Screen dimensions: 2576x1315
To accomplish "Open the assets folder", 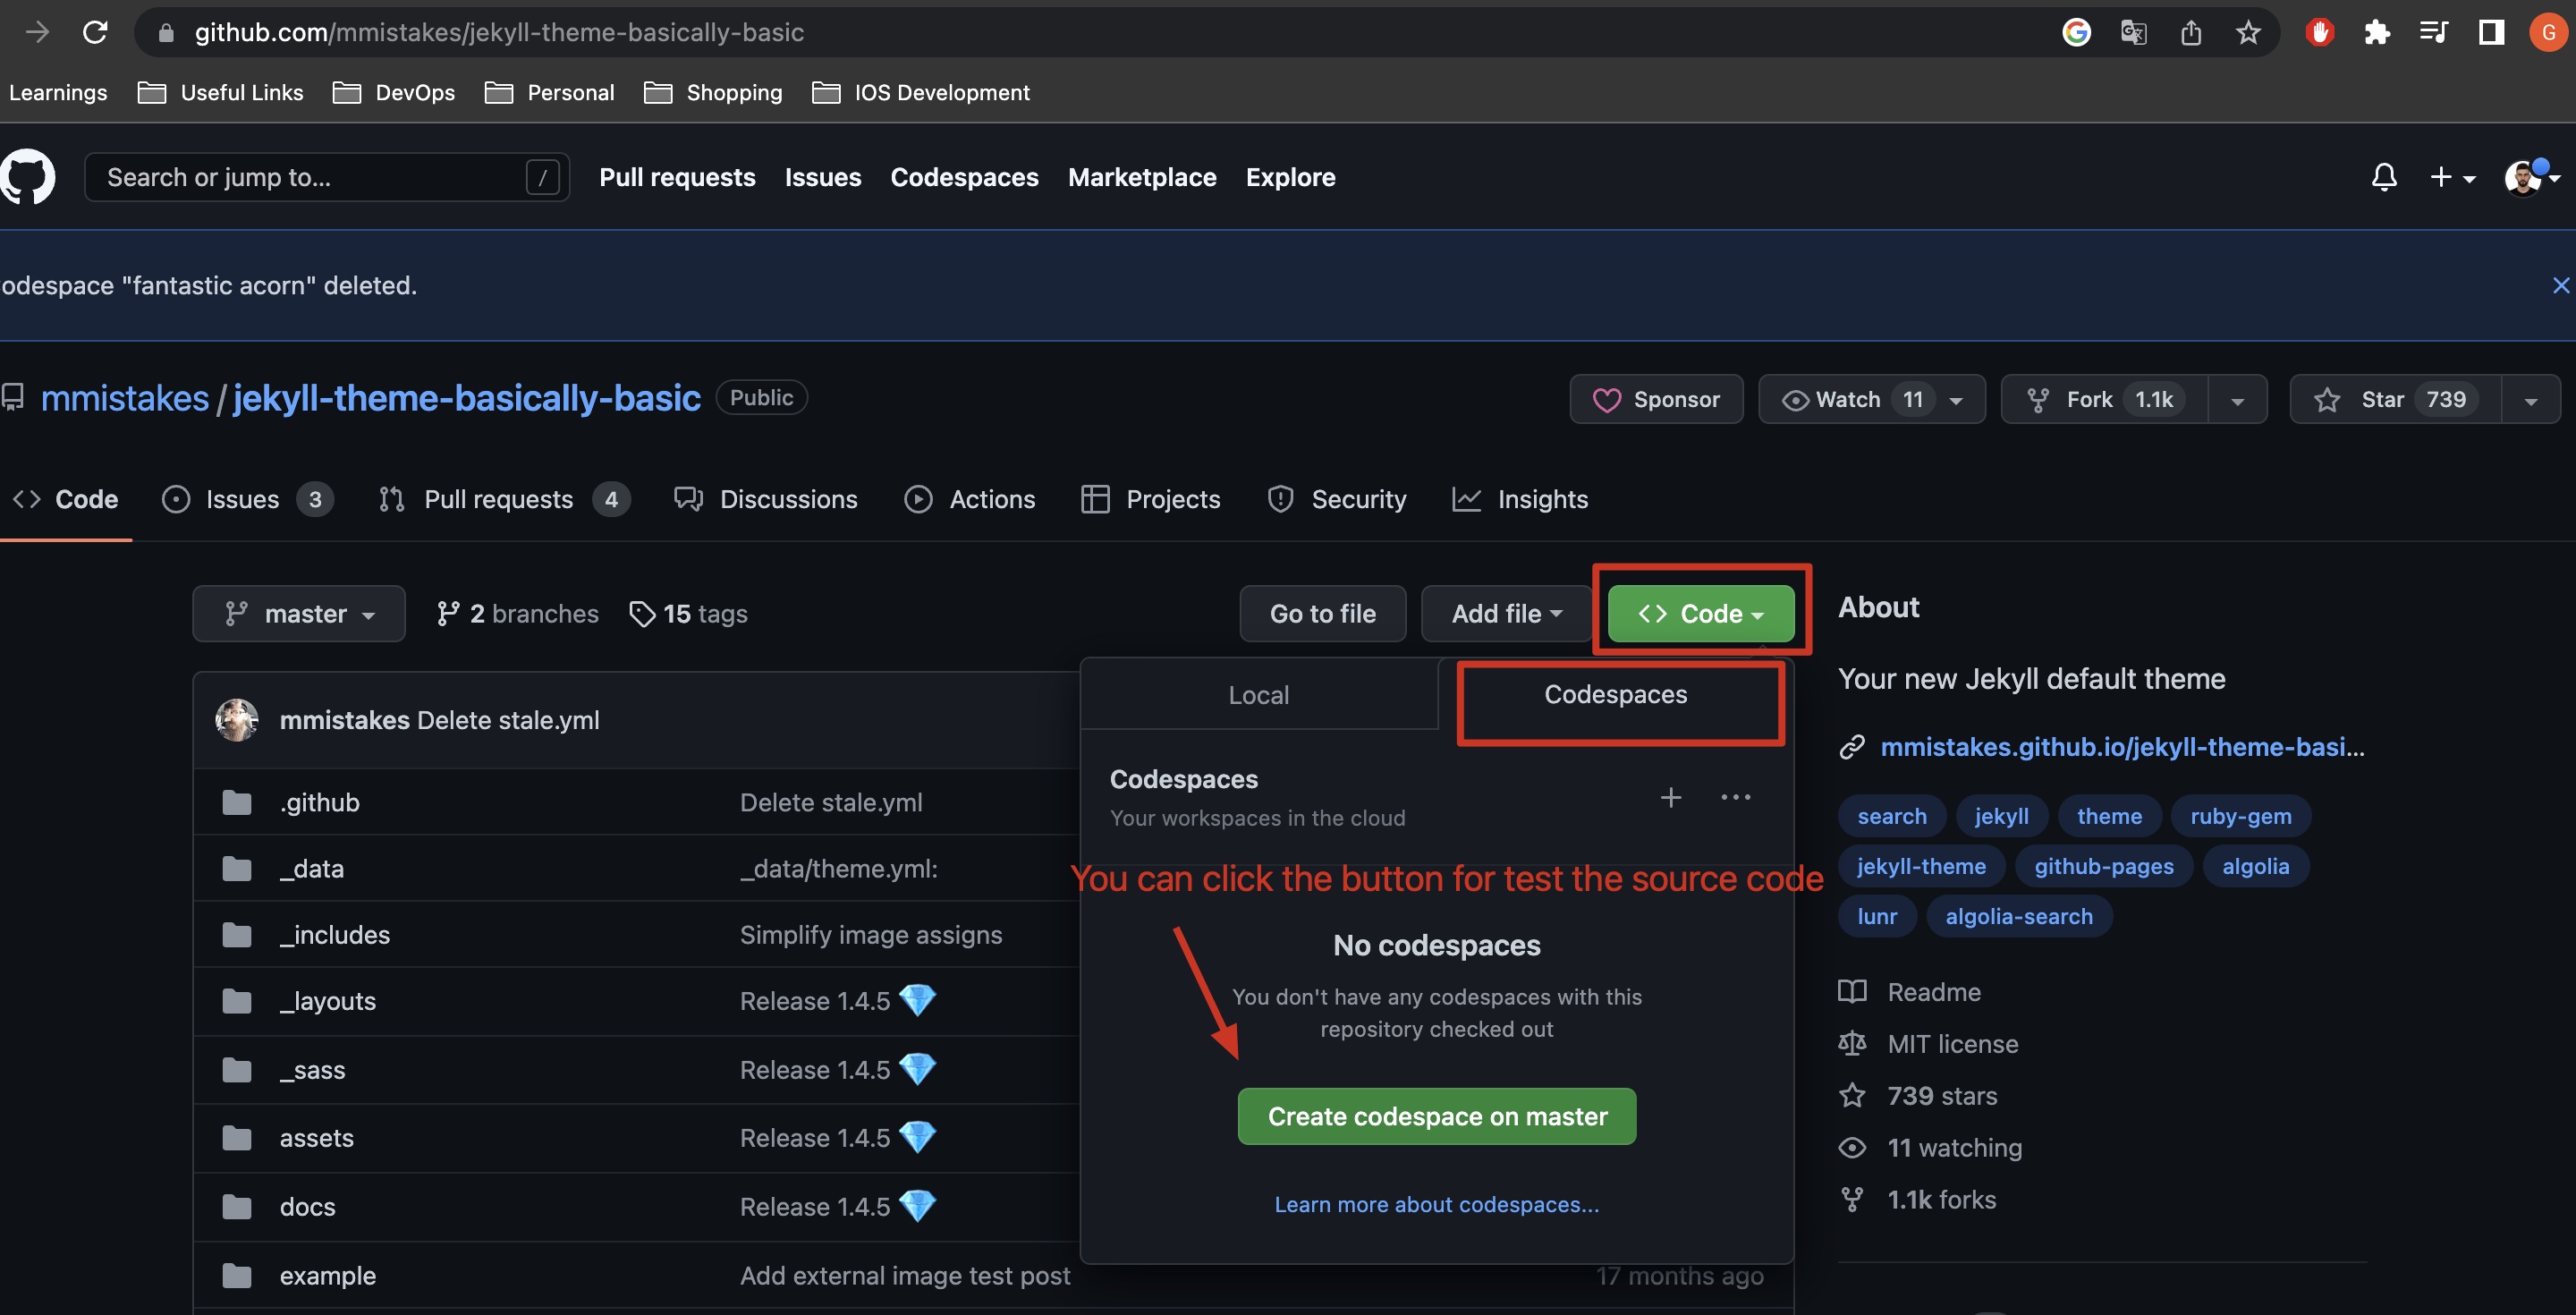I will [x=316, y=1137].
